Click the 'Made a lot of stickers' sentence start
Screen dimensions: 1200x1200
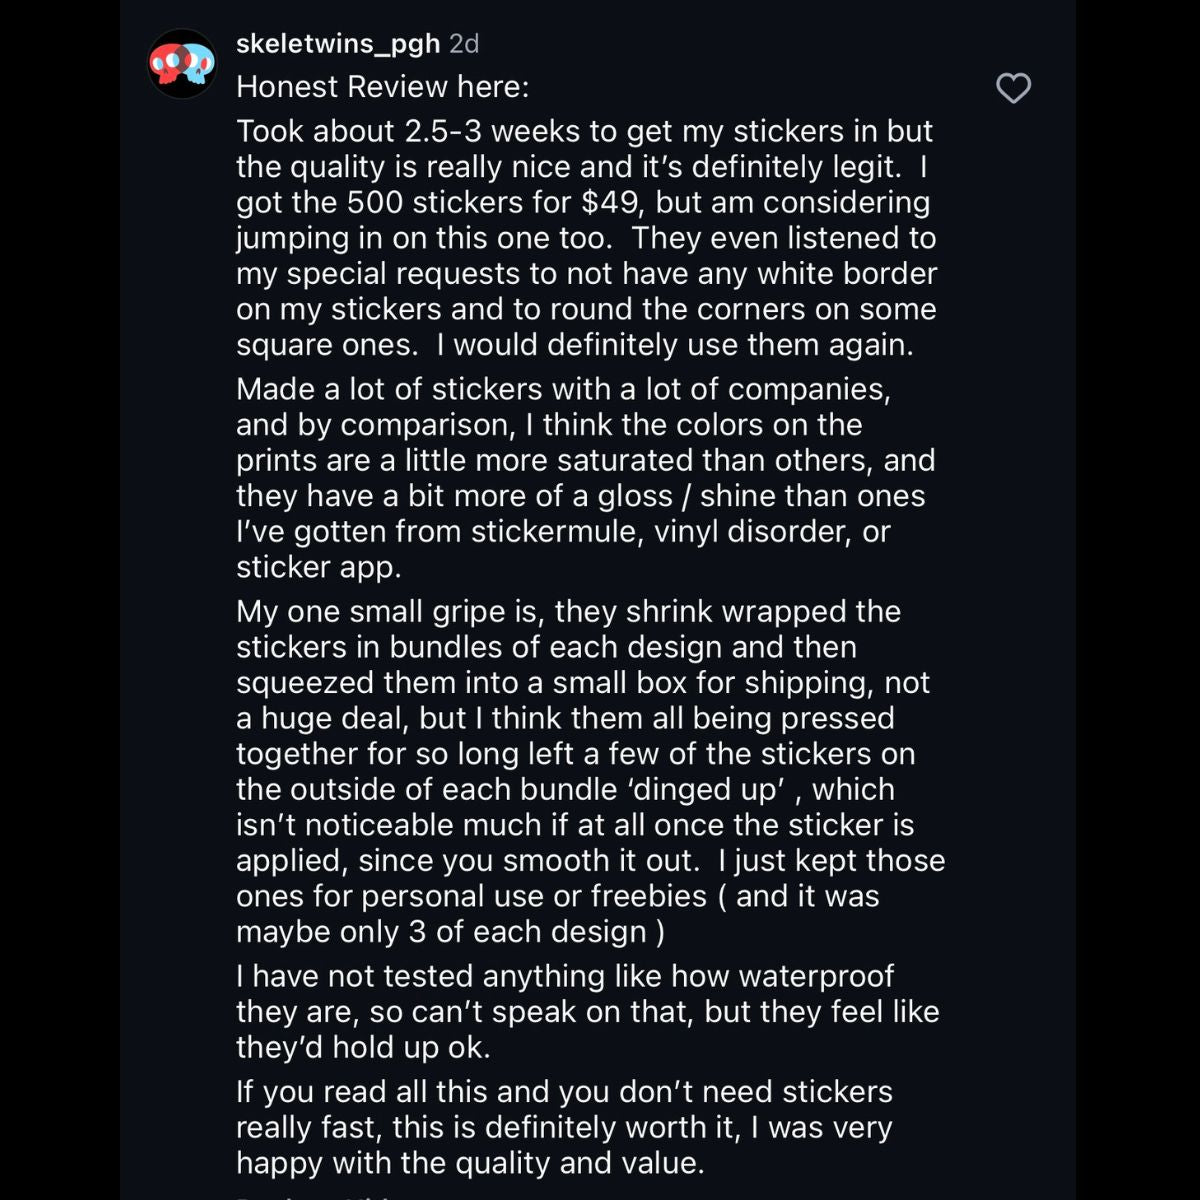click(383, 389)
